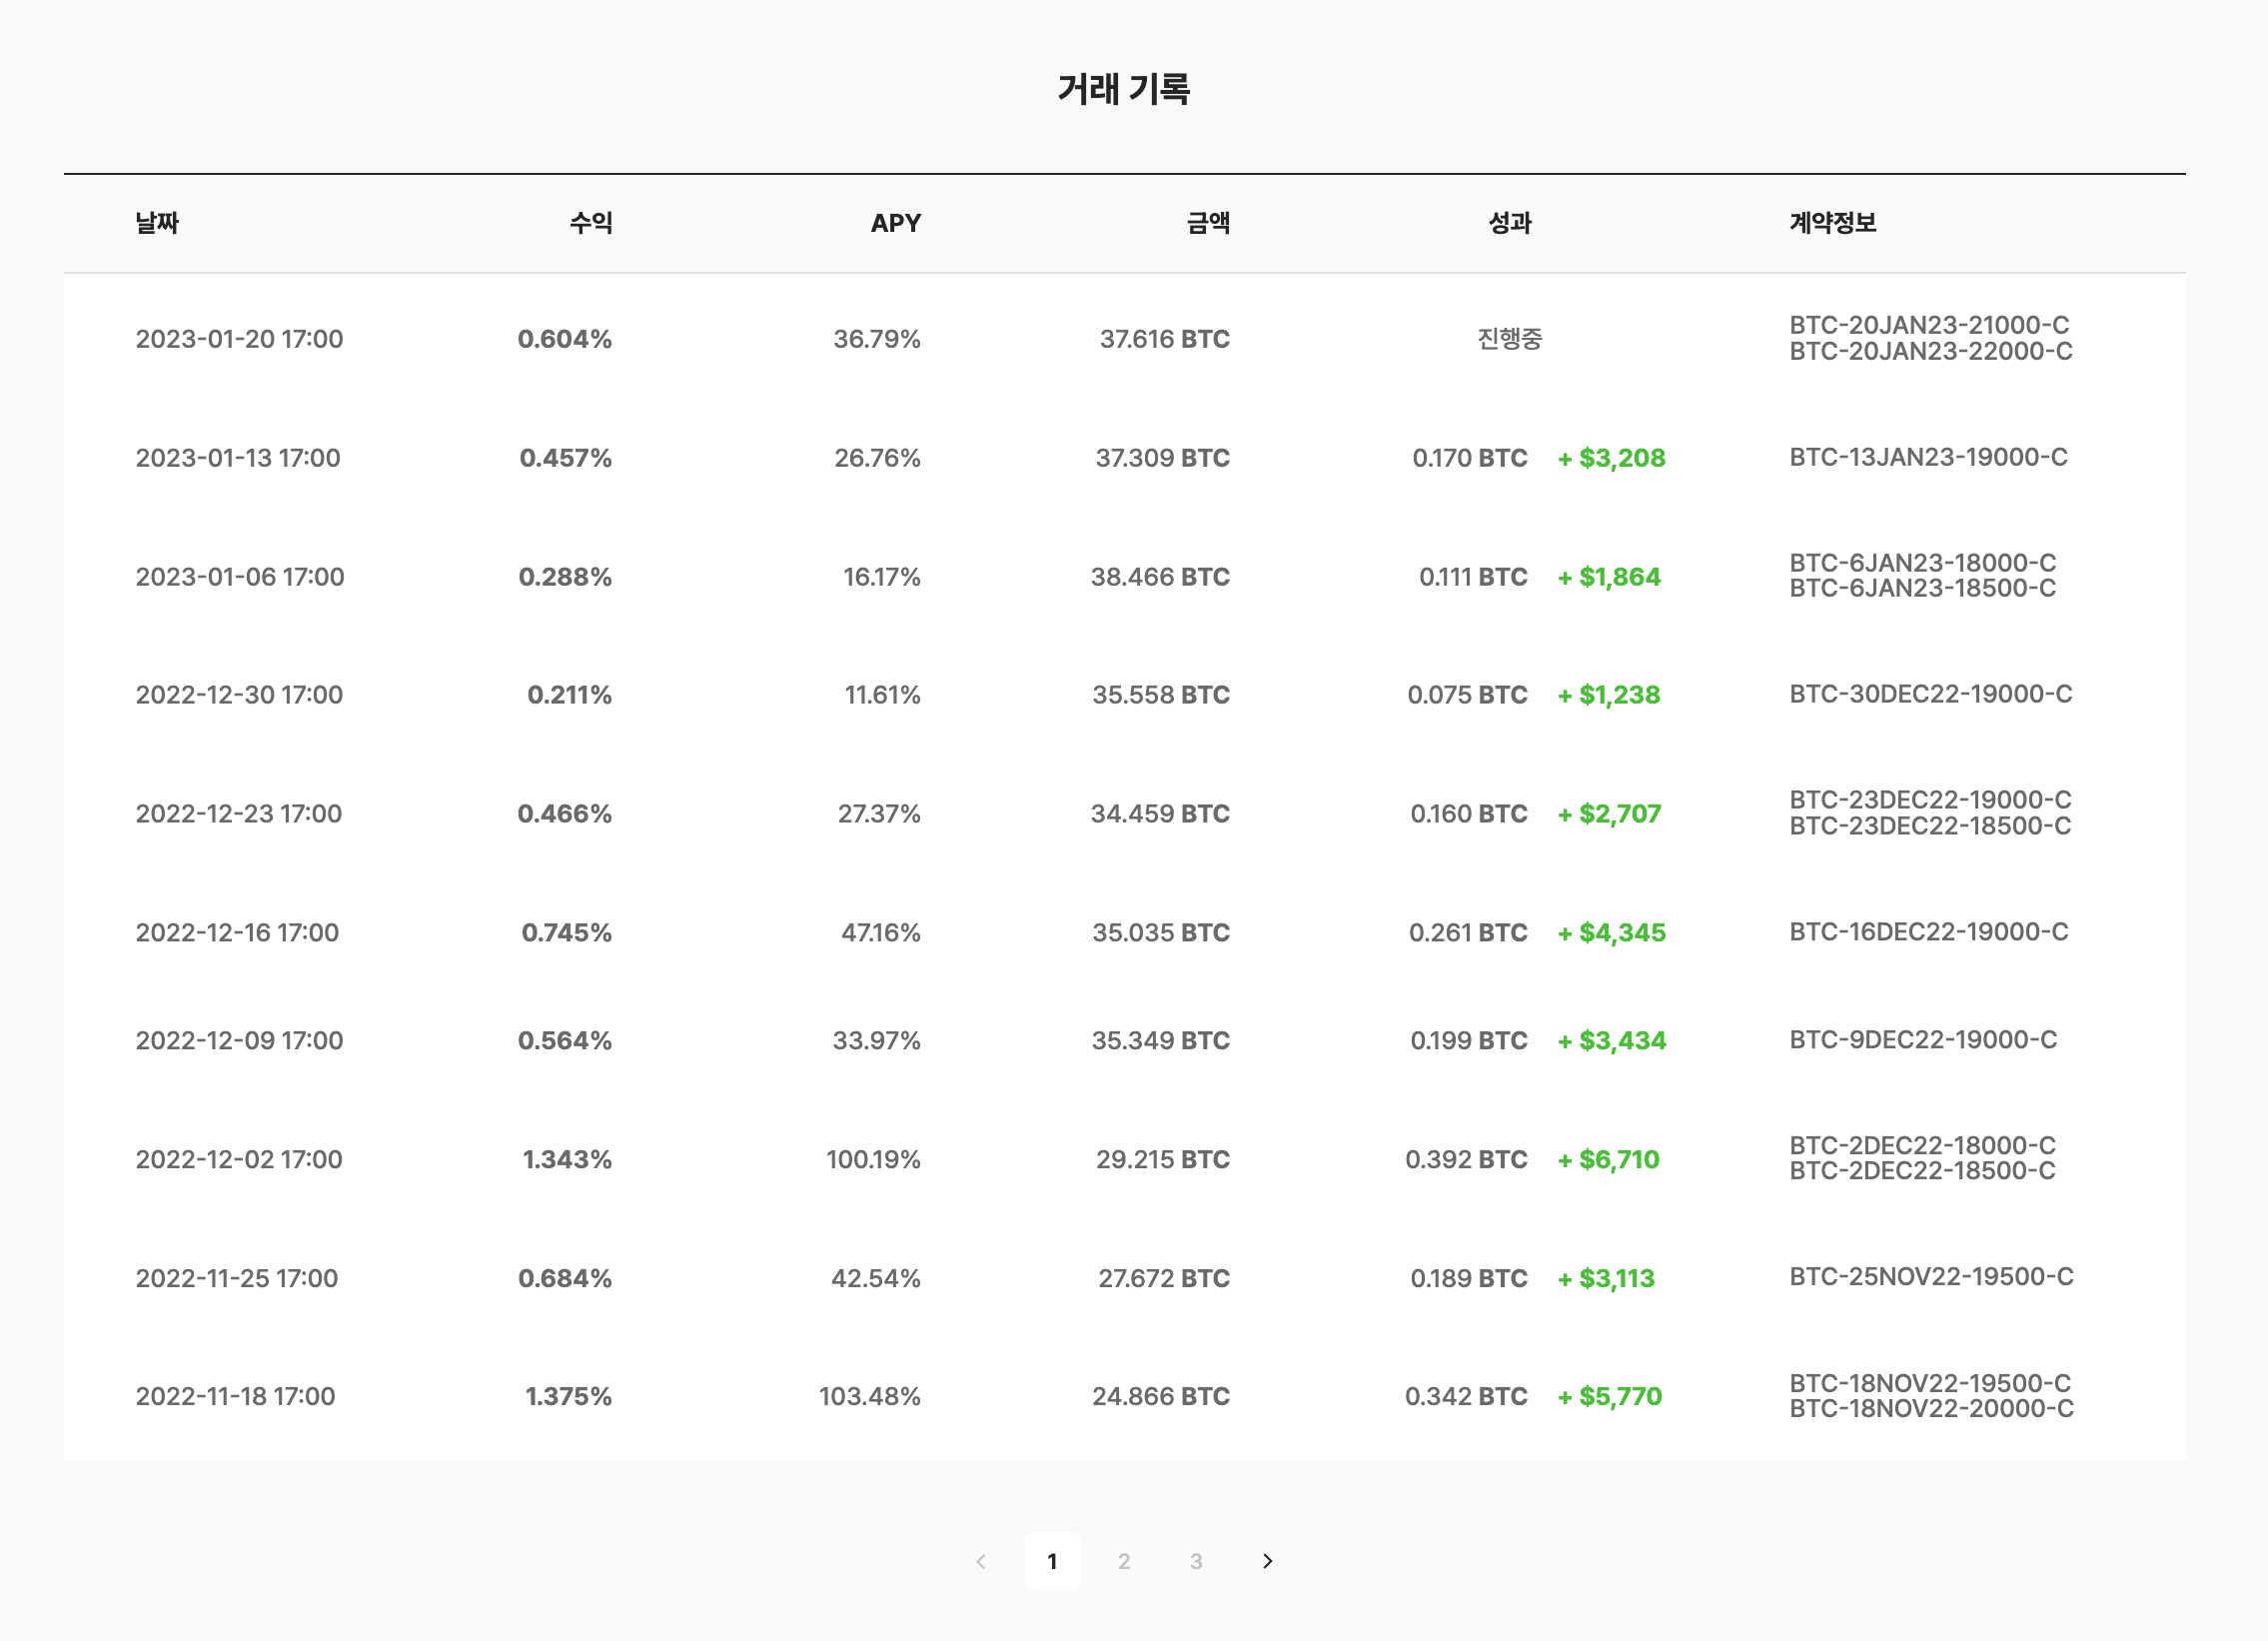Click the 수익 column header

click(591, 223)
